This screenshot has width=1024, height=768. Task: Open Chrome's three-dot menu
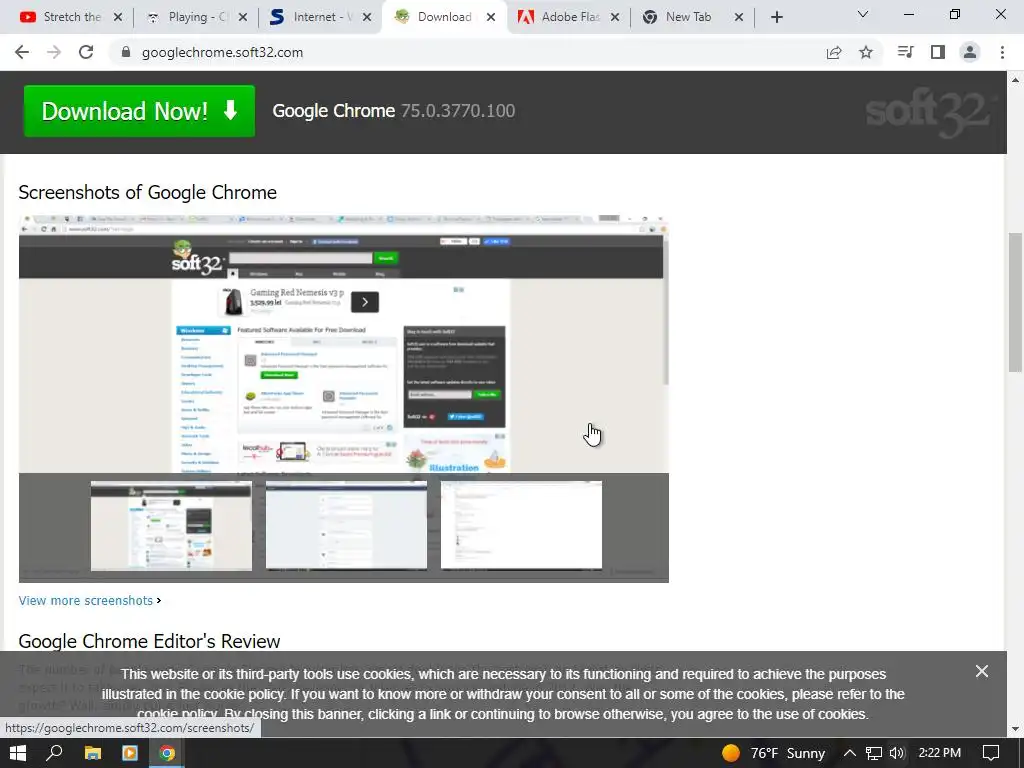tap(1002, 52)
